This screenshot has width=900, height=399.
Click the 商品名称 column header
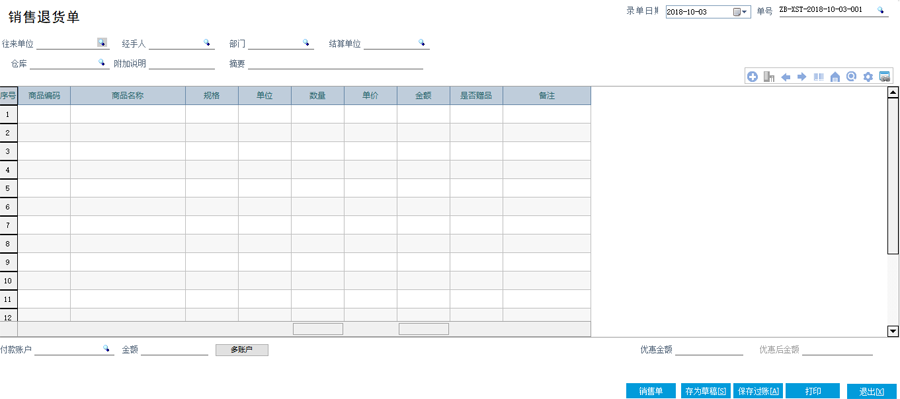(128, 96)
